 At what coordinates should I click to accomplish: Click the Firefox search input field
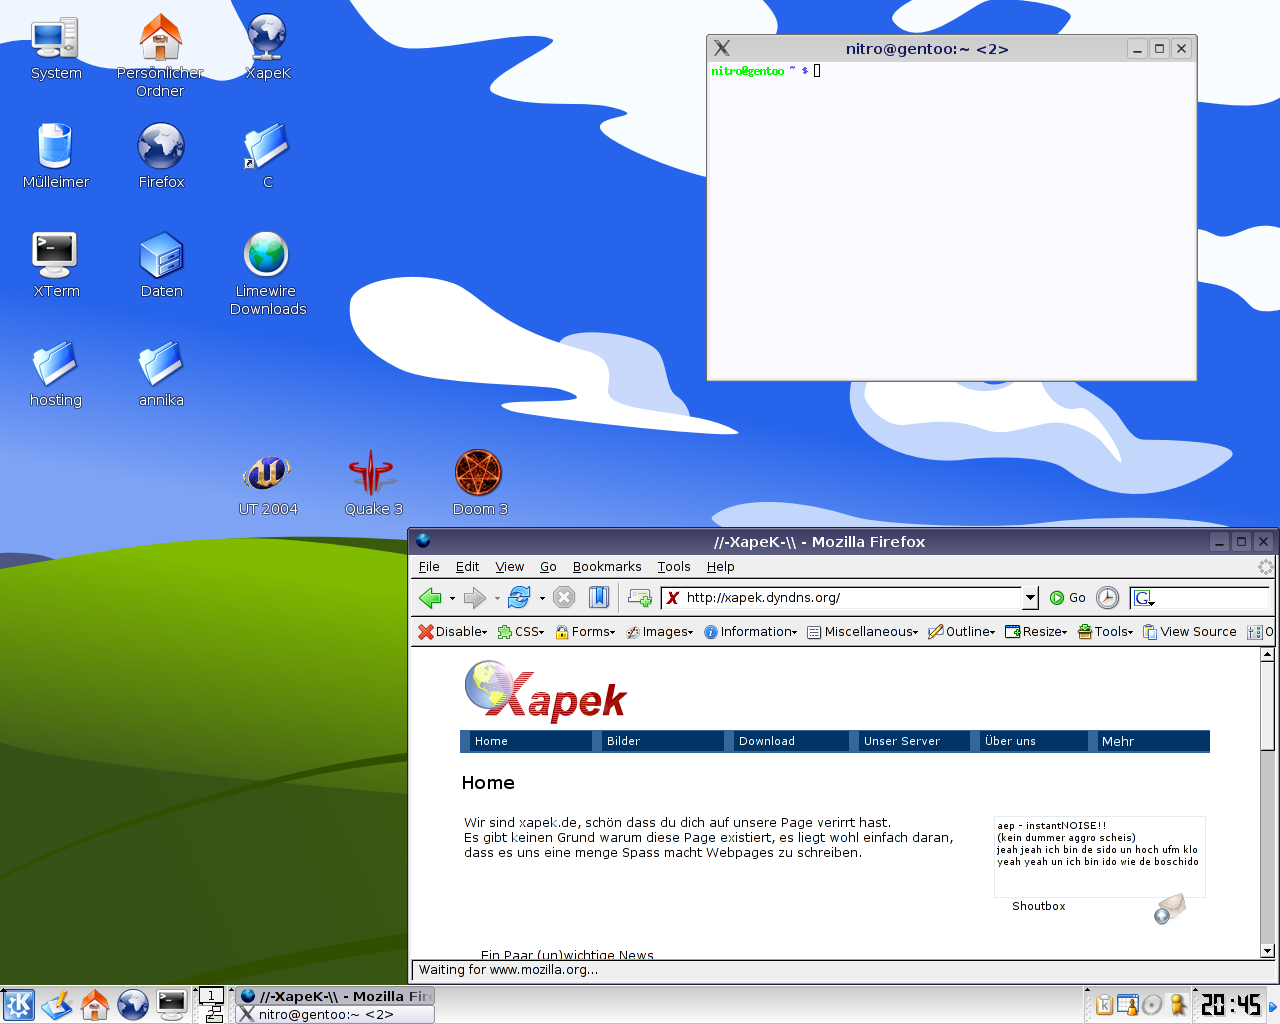point(1213,598)
